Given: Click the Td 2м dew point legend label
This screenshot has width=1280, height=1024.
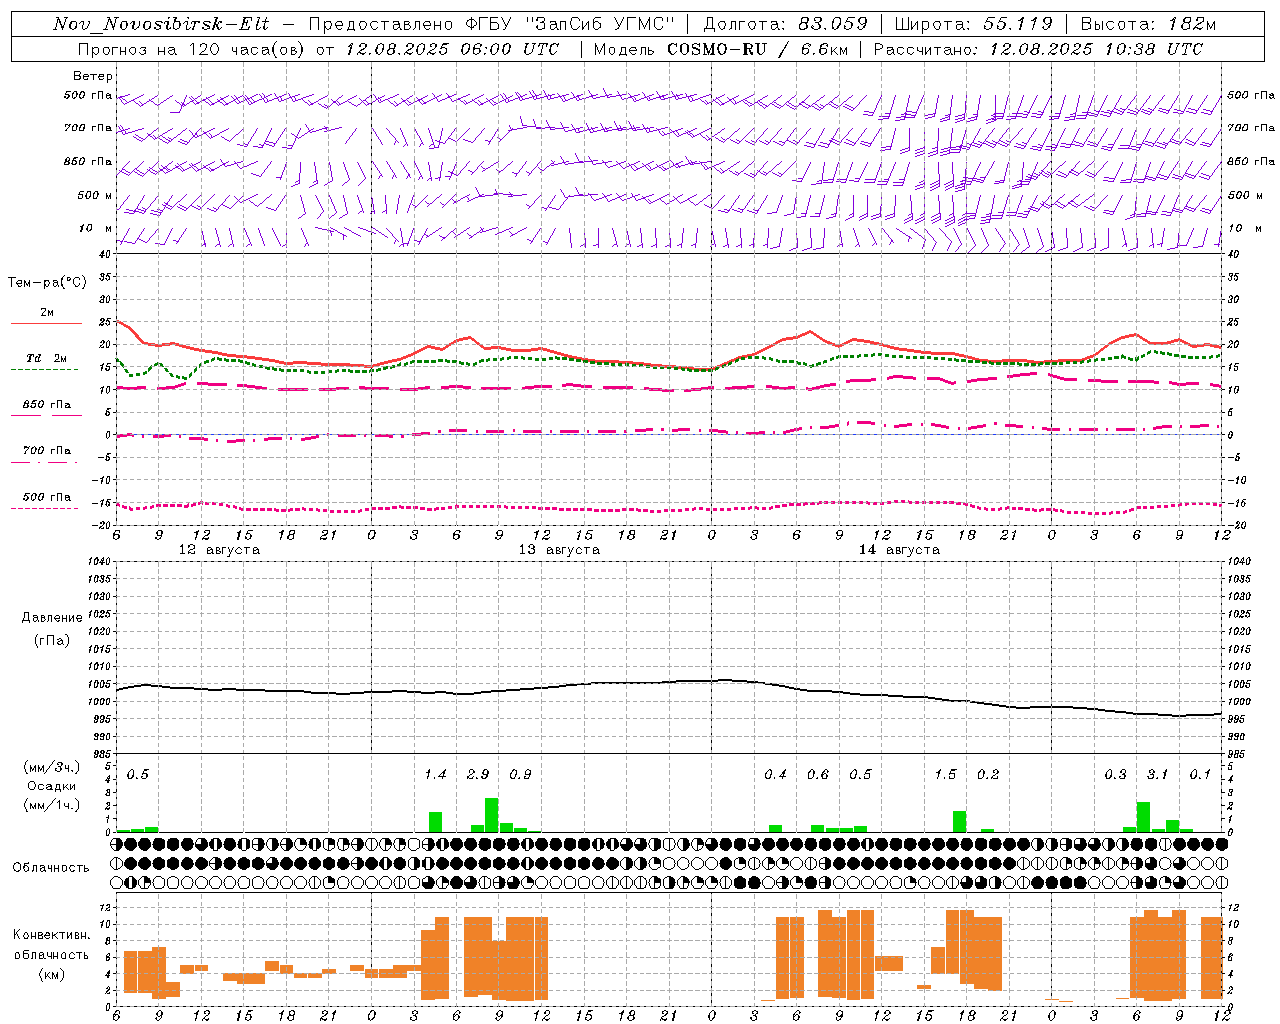Looking at the screenshot, I should [46, 358].
